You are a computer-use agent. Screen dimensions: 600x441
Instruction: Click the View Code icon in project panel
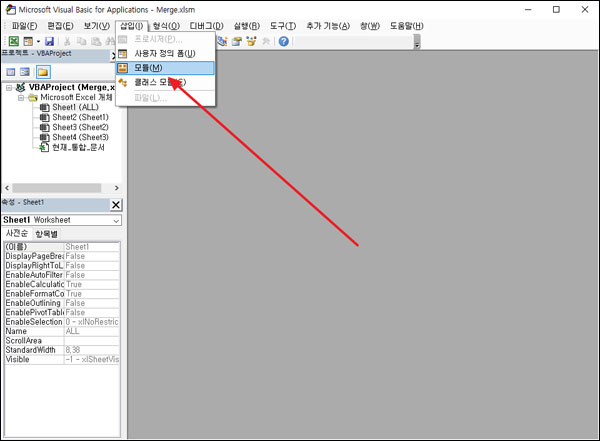tap(11, 72)
